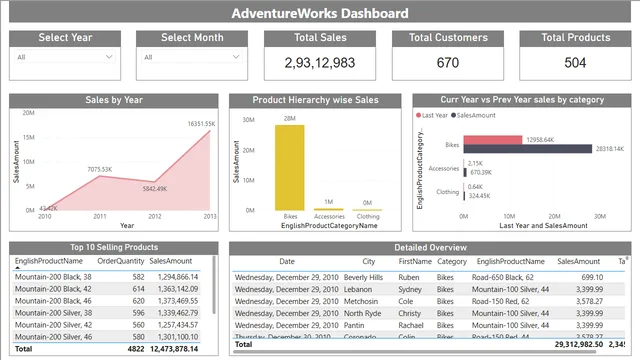
Task: Click the Christy first name cell
Action: point(409,313)
